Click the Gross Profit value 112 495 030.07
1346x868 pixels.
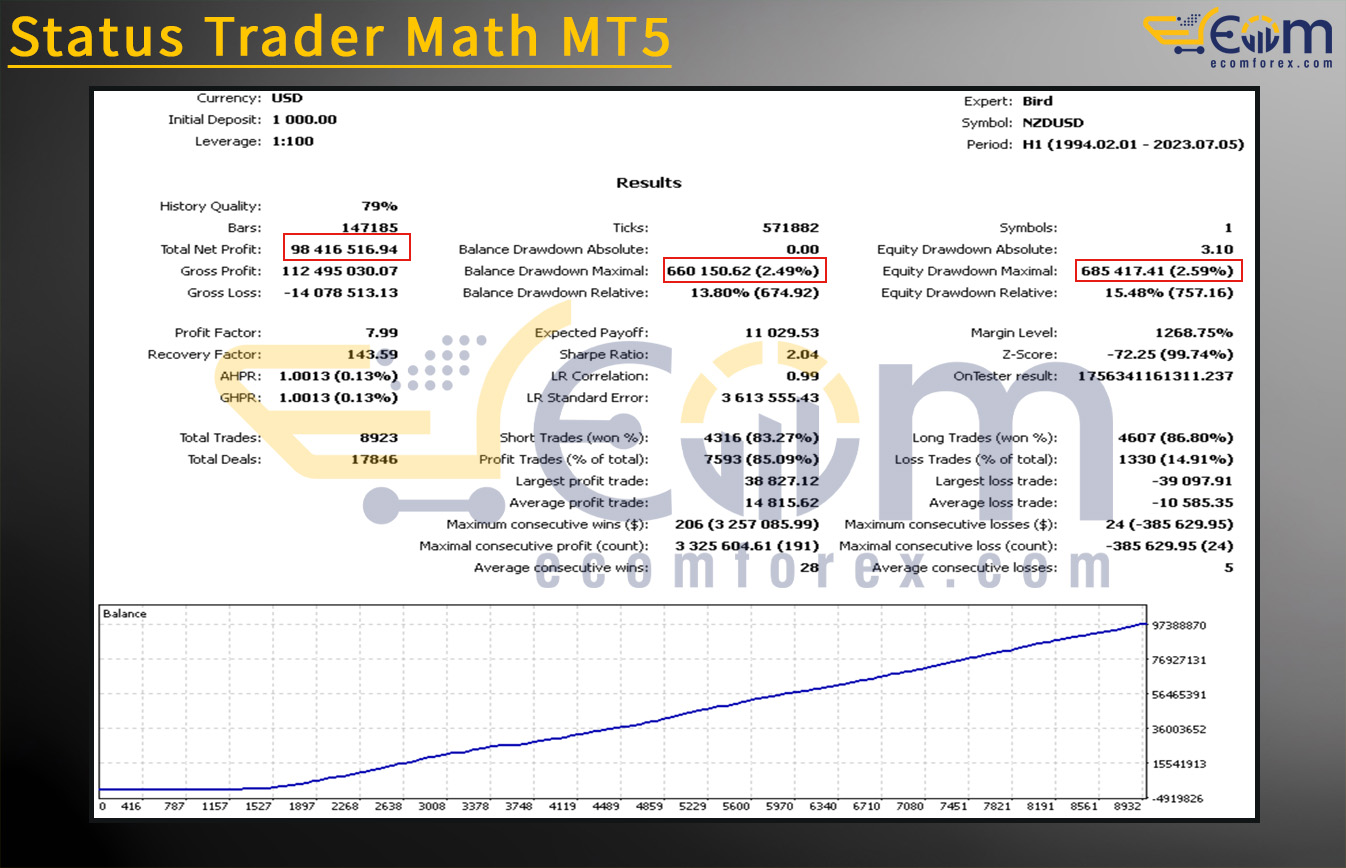[339, 271]
